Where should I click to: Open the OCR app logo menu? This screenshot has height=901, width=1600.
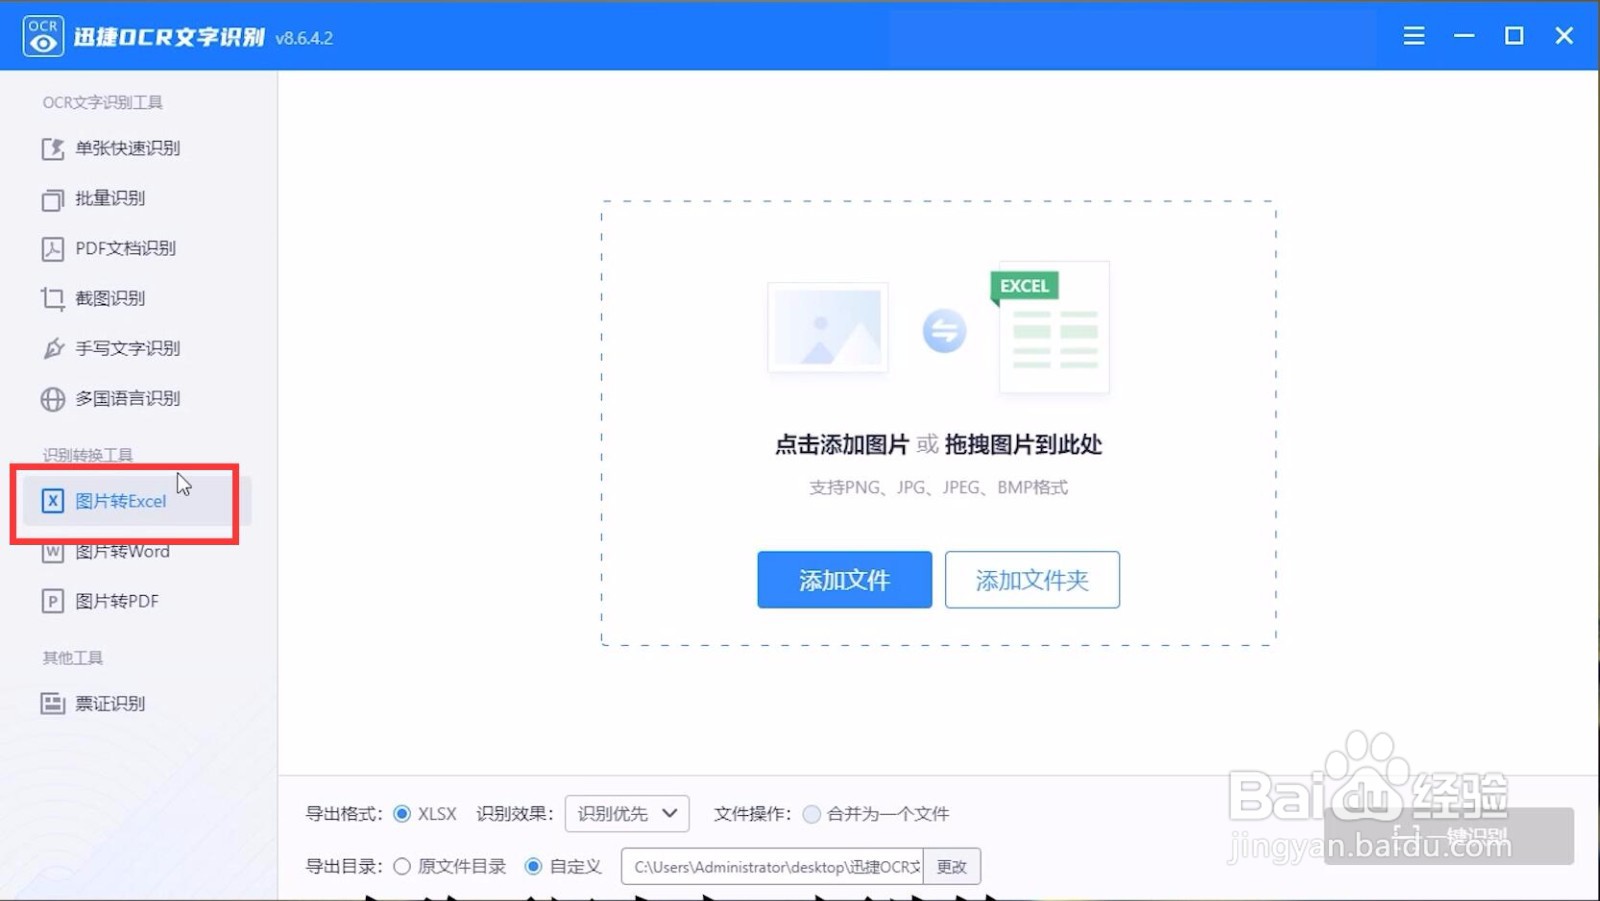click(x=42, y=34)
